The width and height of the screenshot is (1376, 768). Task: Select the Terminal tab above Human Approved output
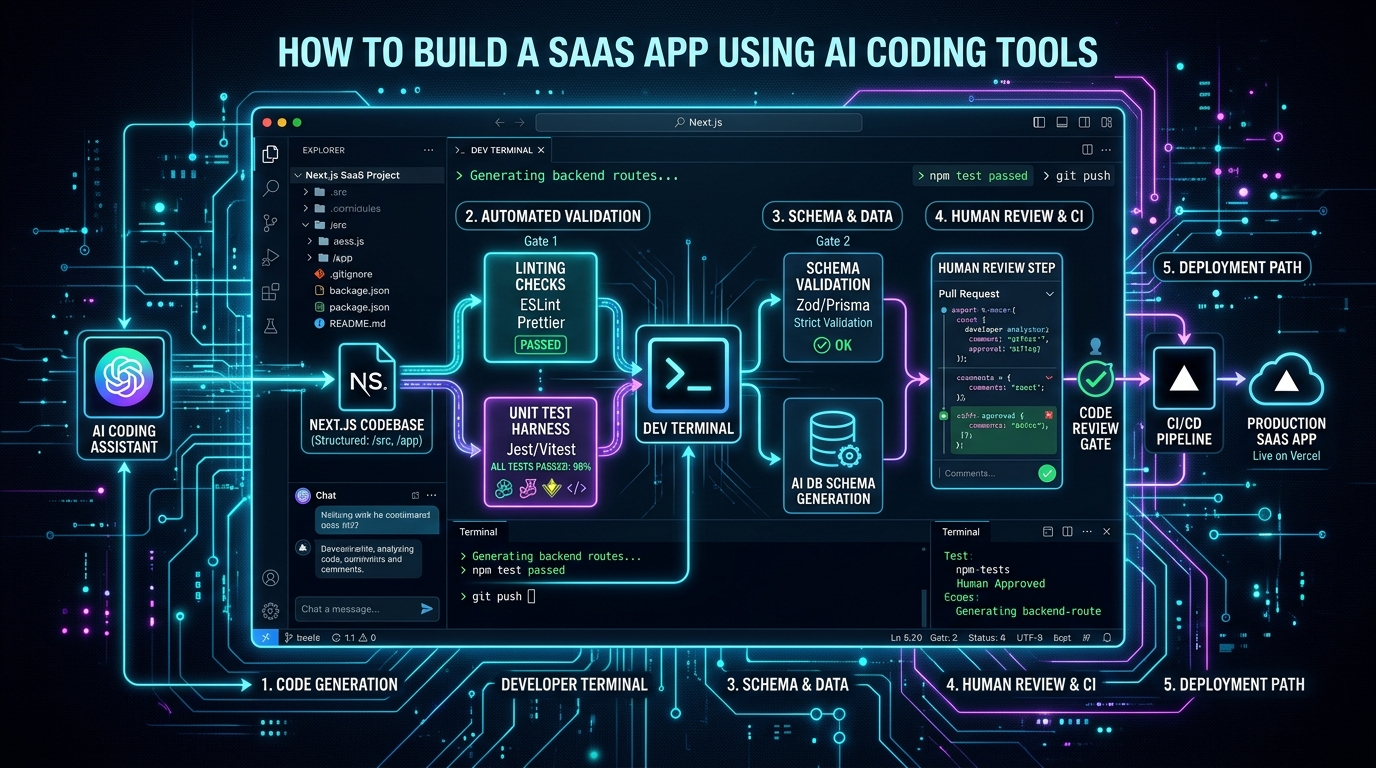(961, 532)
